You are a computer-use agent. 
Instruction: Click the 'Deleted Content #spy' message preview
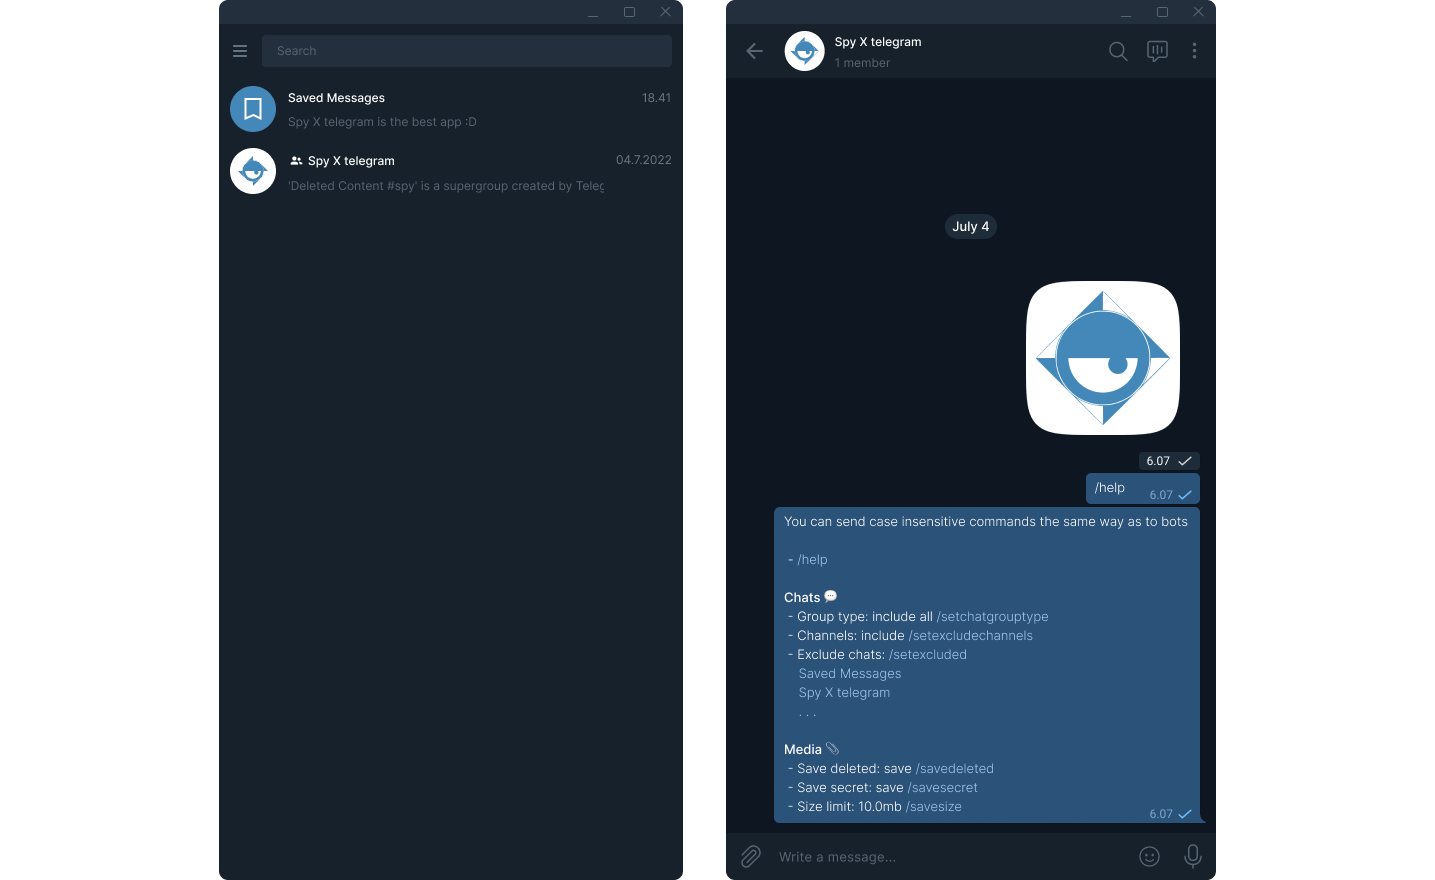[x=446, y=186]
